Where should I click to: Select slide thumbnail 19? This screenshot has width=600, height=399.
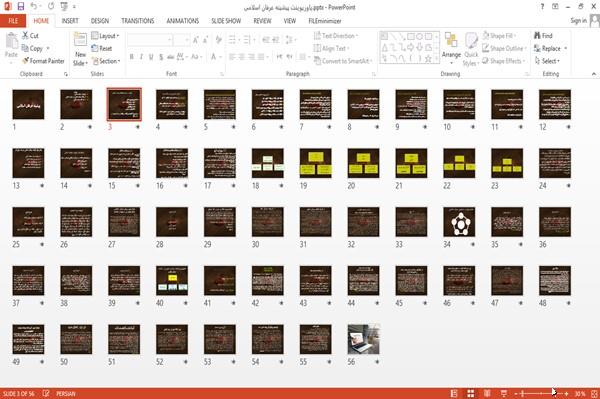tap(315, 163)
